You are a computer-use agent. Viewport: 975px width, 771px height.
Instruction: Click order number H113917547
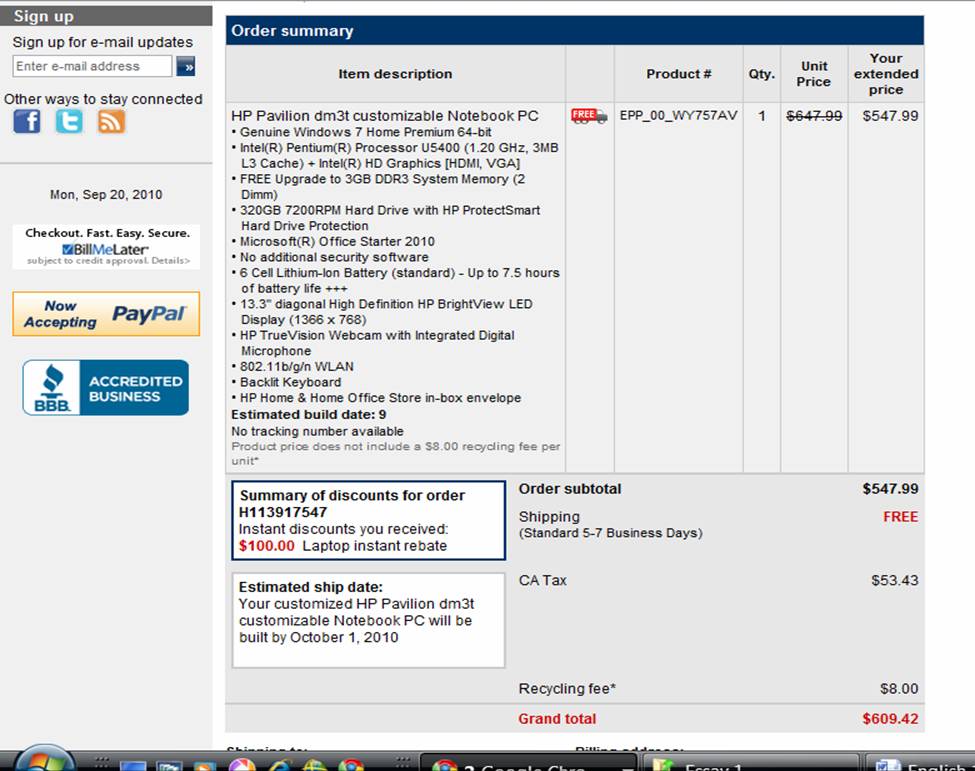(x=283, y=512)
